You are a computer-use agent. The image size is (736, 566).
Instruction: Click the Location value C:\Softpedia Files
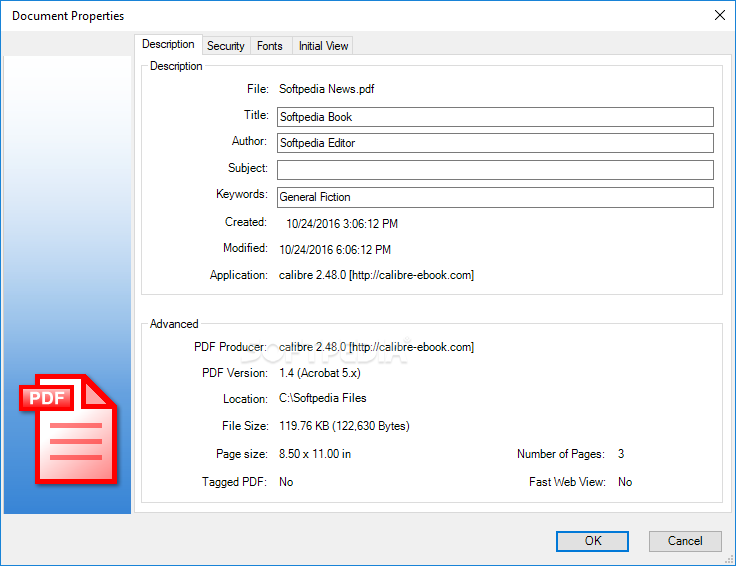click(x=322, y=398)
